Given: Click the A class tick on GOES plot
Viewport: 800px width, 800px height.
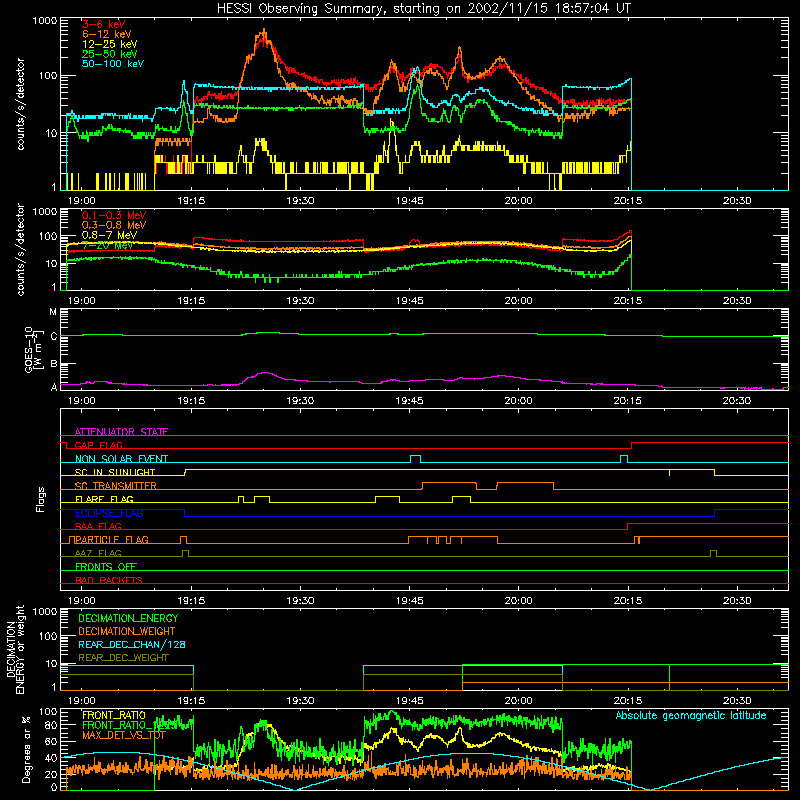Looking at the screenshot, I should [x=54, y=387].
